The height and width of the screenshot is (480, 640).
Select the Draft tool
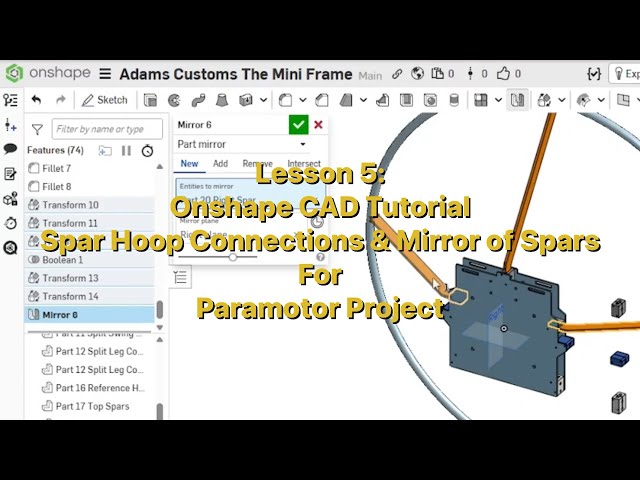(x=346, y=100)
